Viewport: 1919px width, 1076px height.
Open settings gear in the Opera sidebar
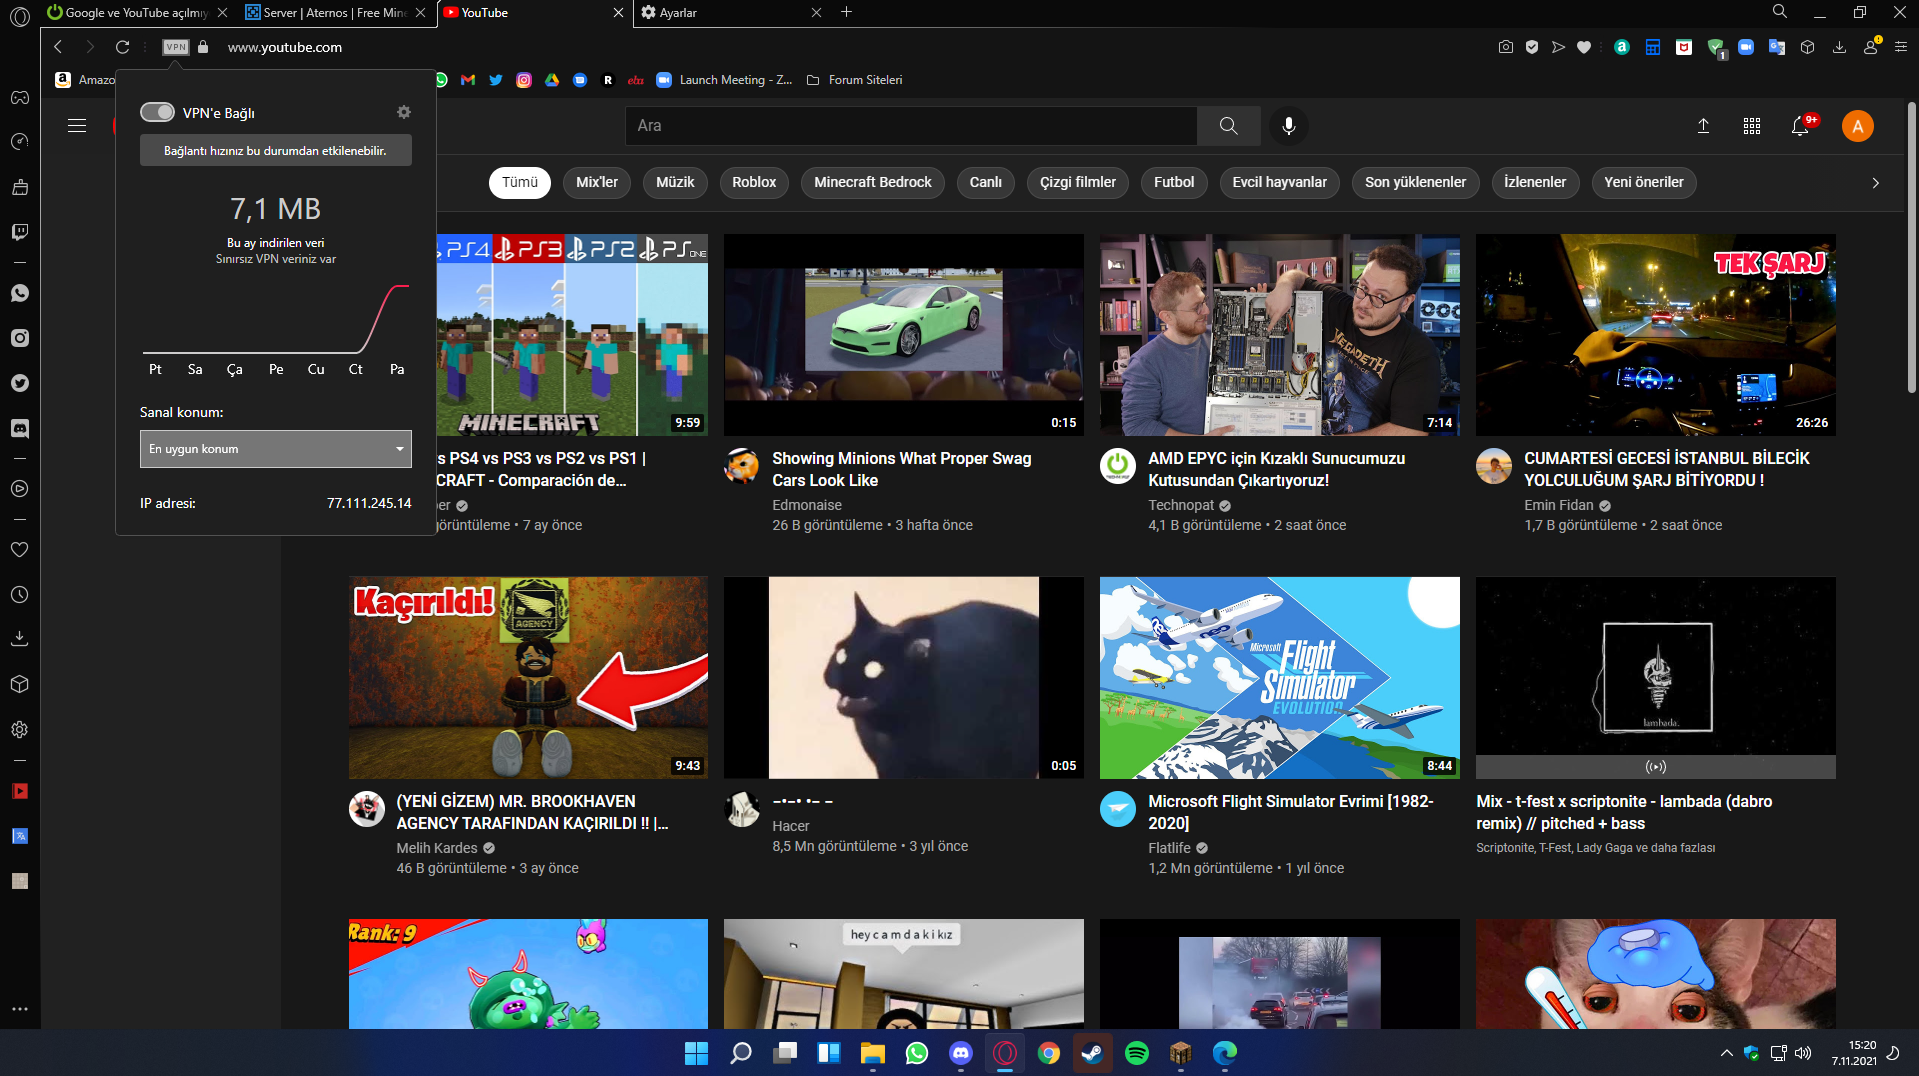pos(20,730)
